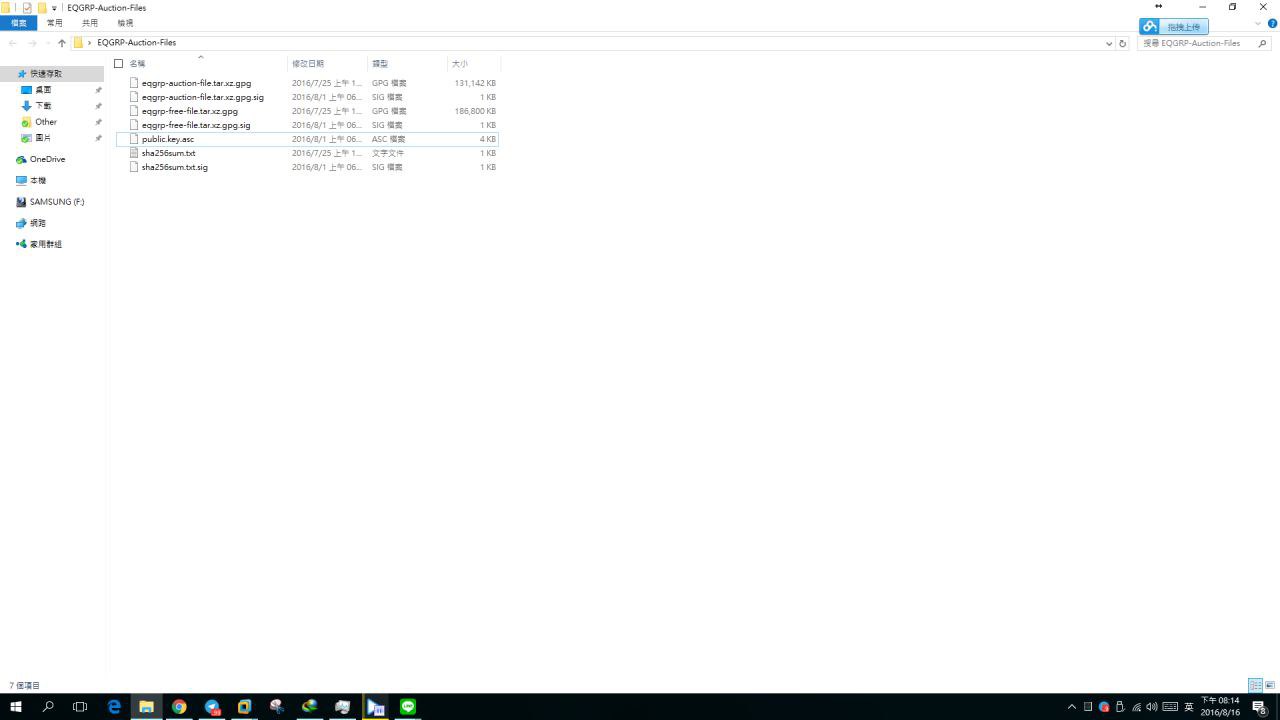Open 桌面 in the navigation pane
The image size is (1280, 720).
tap(43, 90)
